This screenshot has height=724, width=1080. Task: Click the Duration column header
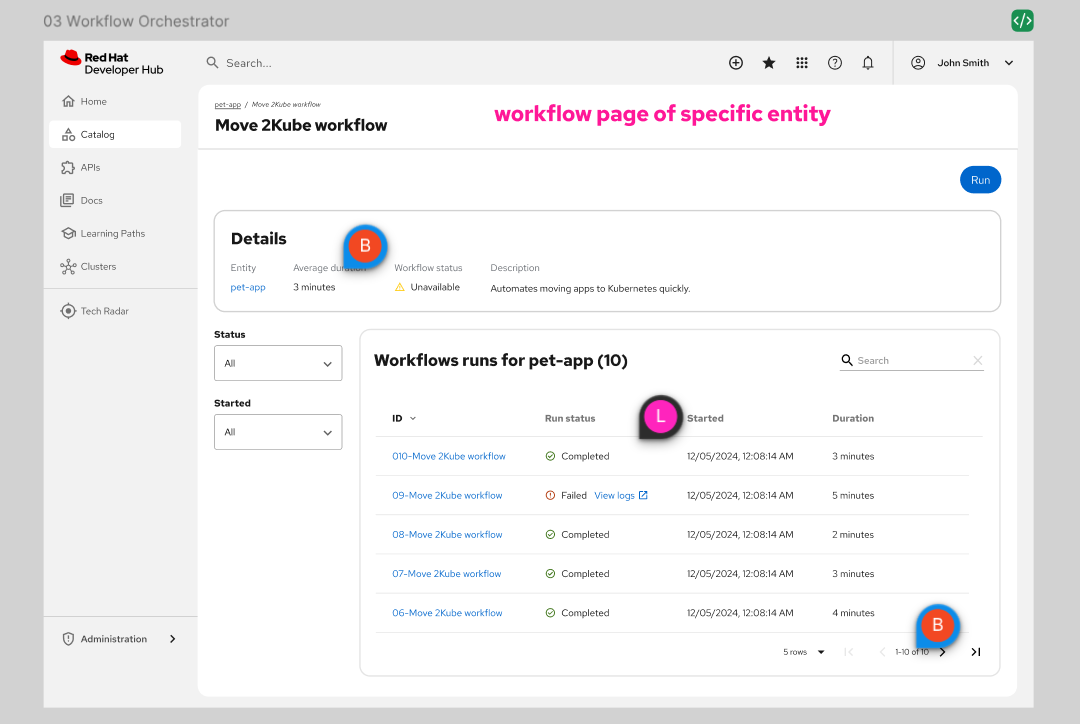(853, 418)
